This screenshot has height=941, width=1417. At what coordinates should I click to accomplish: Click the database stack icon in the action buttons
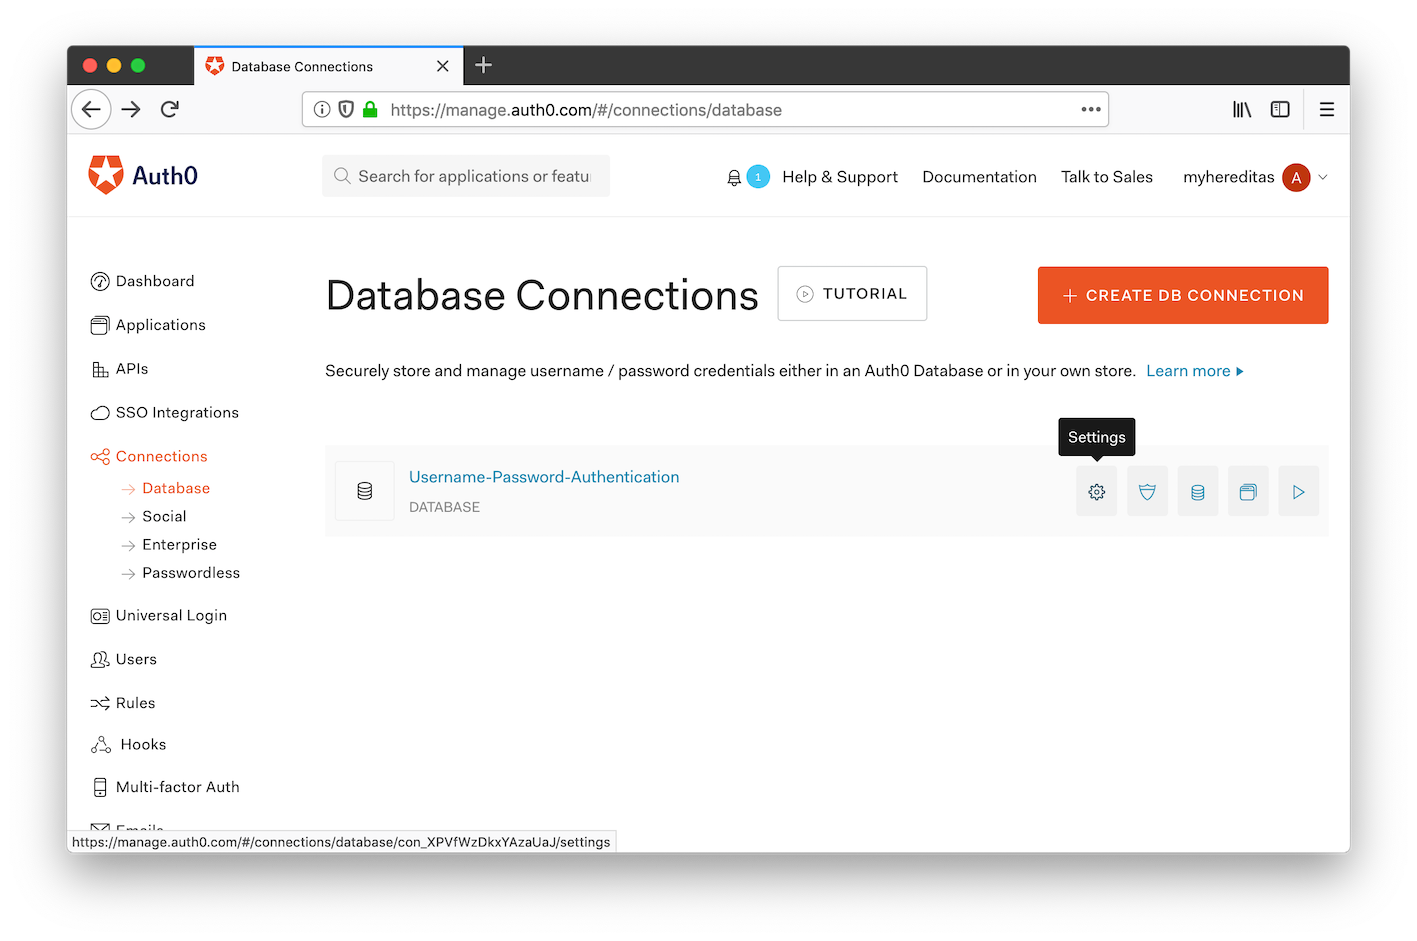tap(1198, 492)
